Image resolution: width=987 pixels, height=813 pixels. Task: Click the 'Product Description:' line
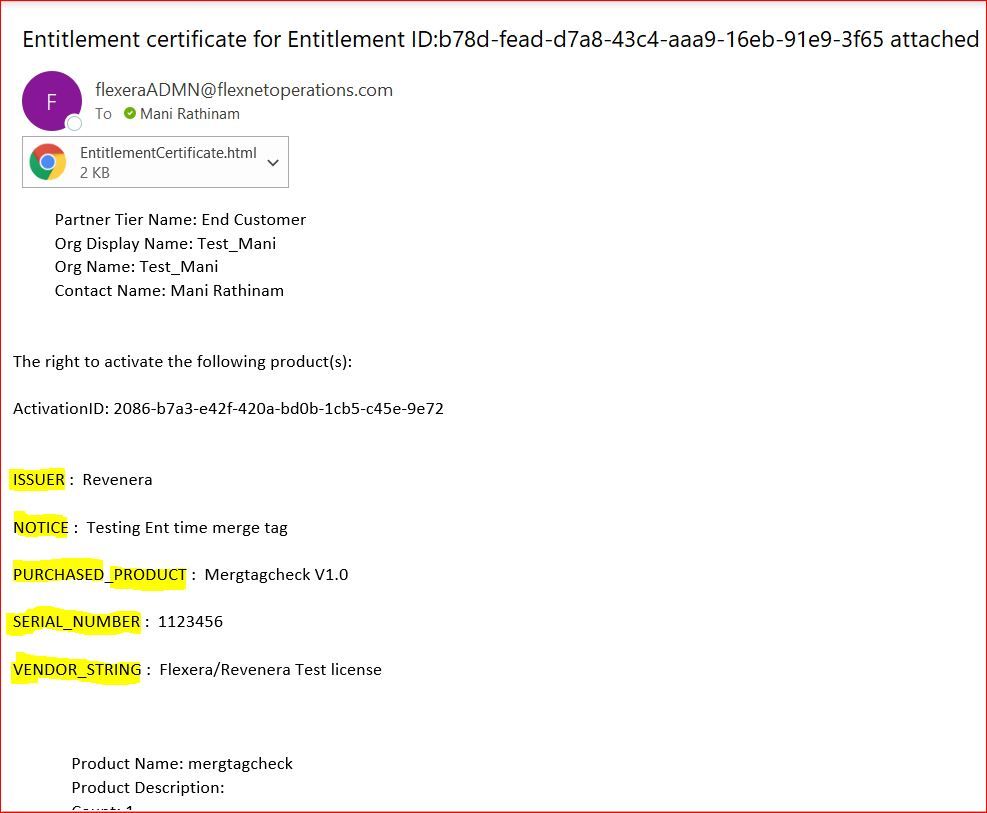148,788
